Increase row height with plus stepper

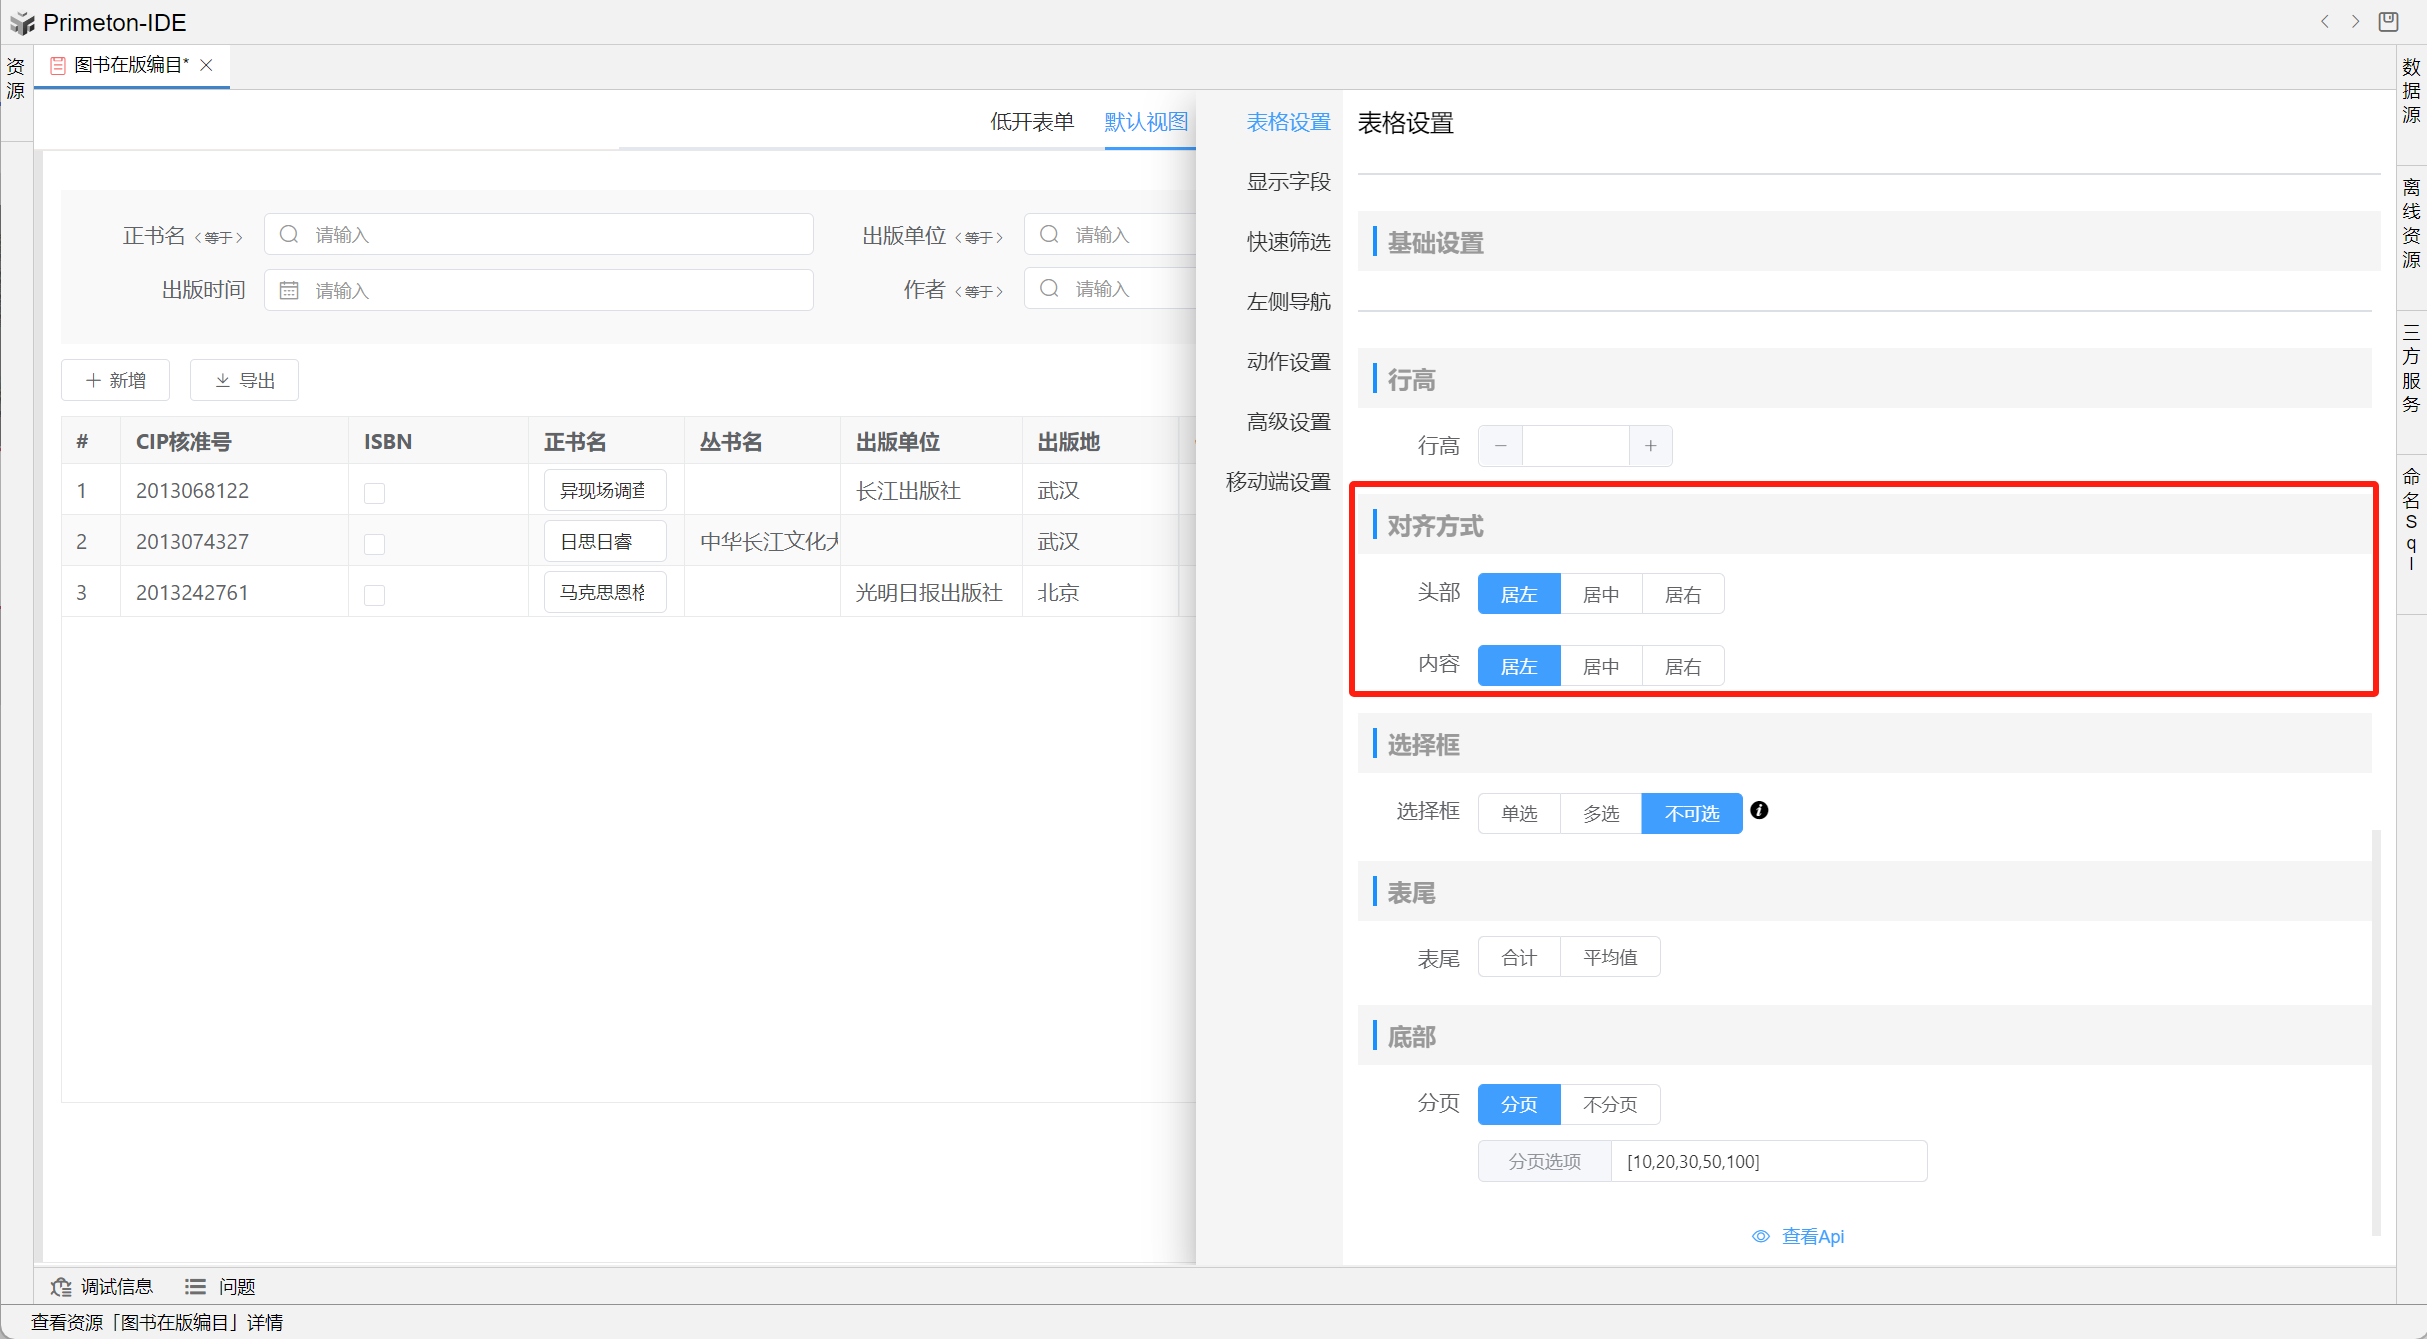pos(1650,446)
